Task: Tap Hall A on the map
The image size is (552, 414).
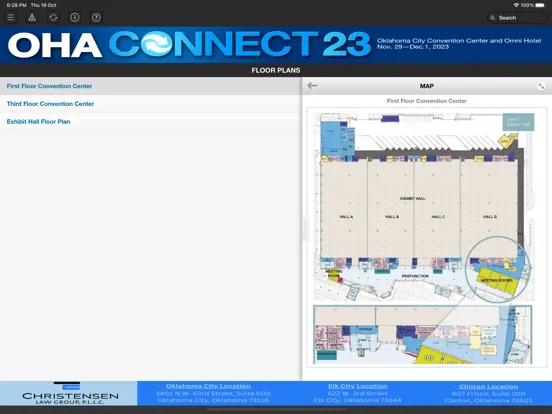Action: pos(346,217)
